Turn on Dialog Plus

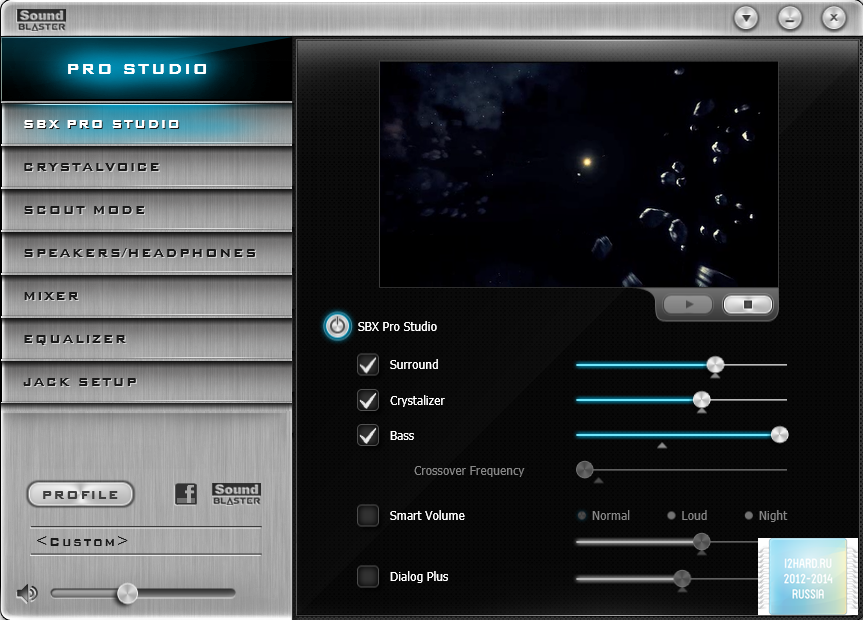click(368, 577)
